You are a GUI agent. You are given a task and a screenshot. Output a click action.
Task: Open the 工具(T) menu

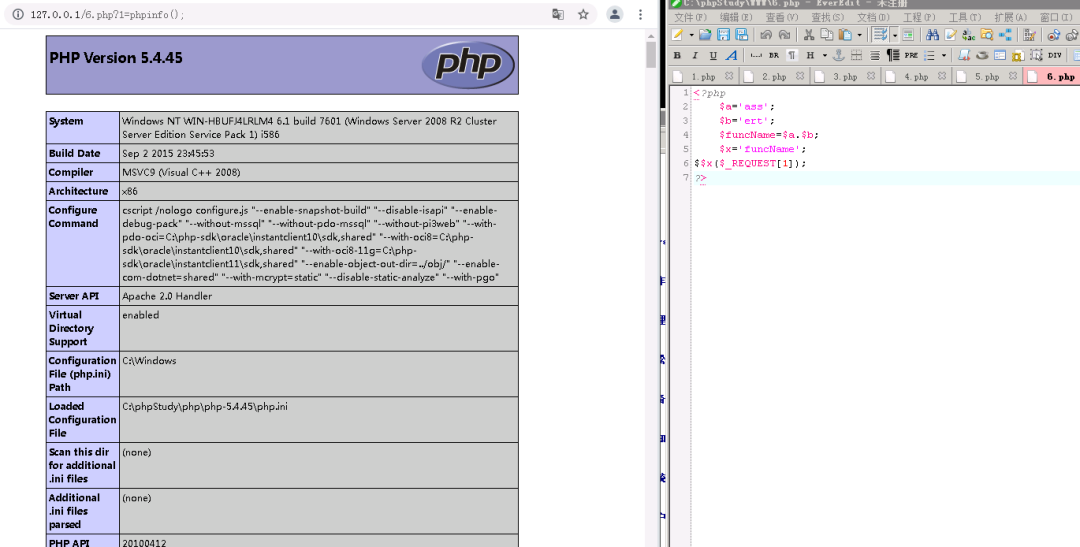tap(965, 17)
